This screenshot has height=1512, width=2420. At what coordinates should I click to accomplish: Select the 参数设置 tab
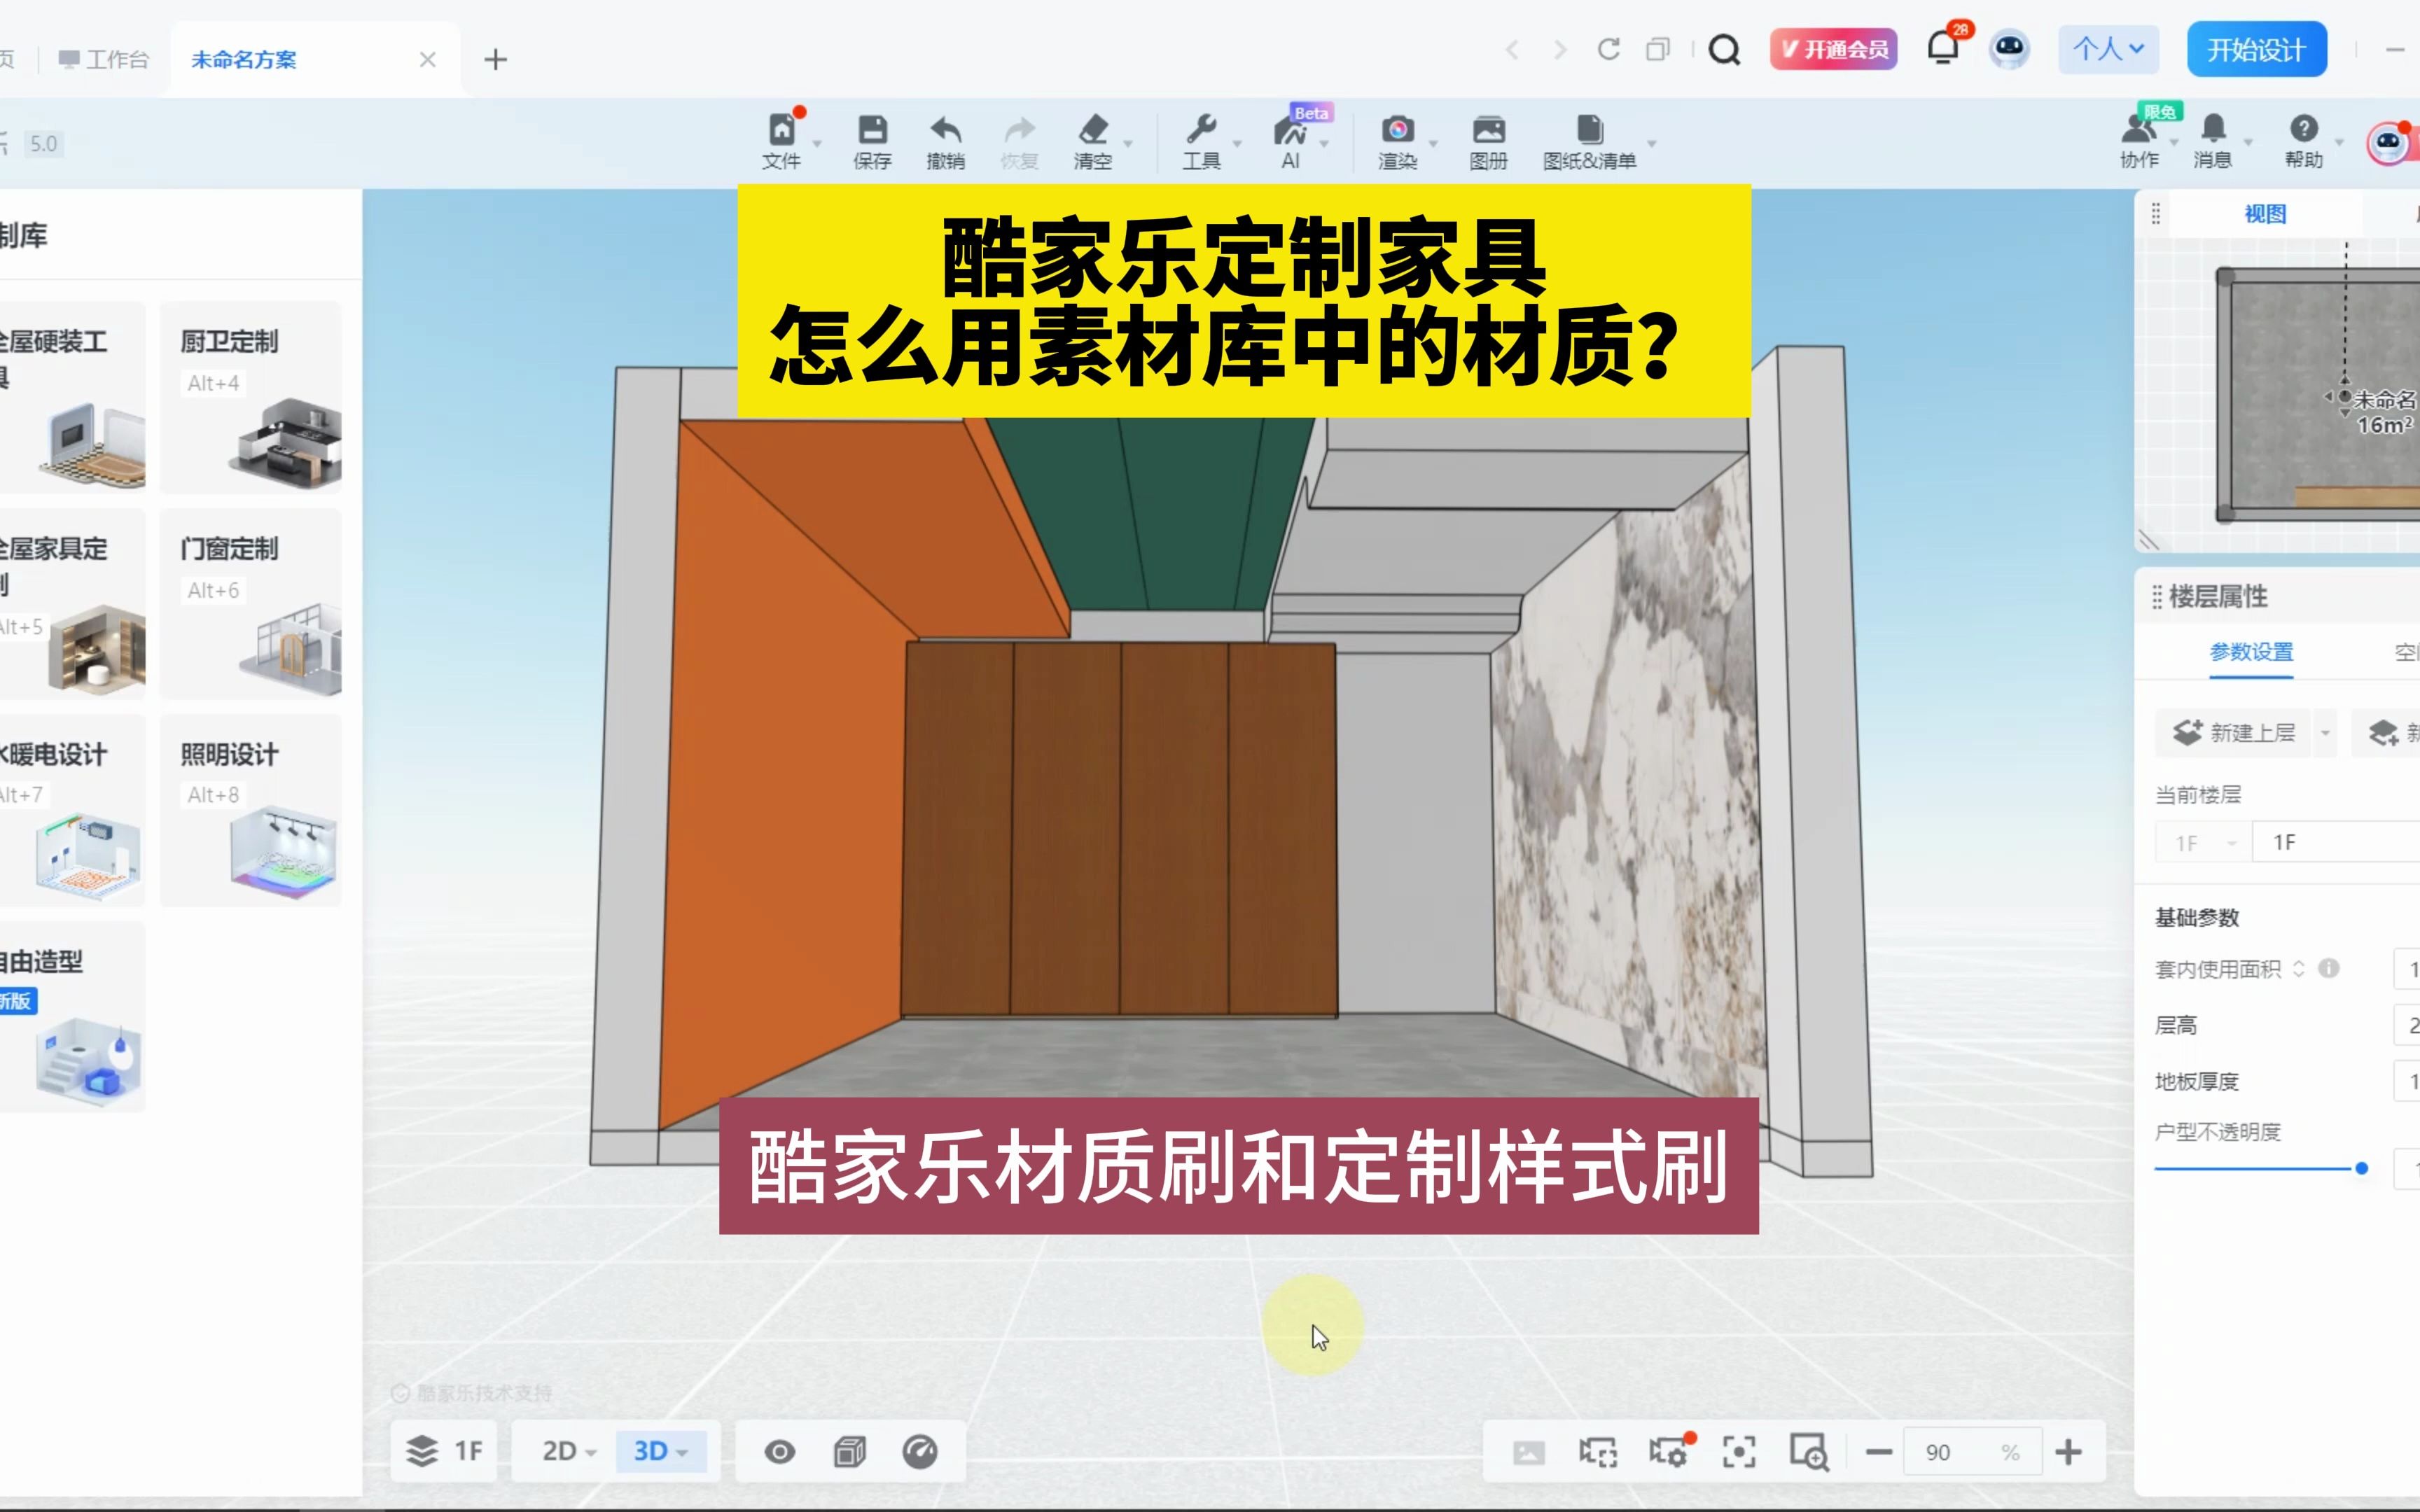pyautogui.click(x=2251, y=652)
